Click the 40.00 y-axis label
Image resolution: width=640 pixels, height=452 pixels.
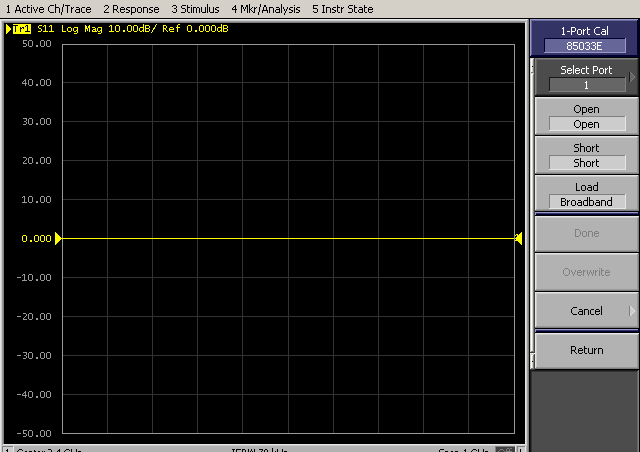37,82
